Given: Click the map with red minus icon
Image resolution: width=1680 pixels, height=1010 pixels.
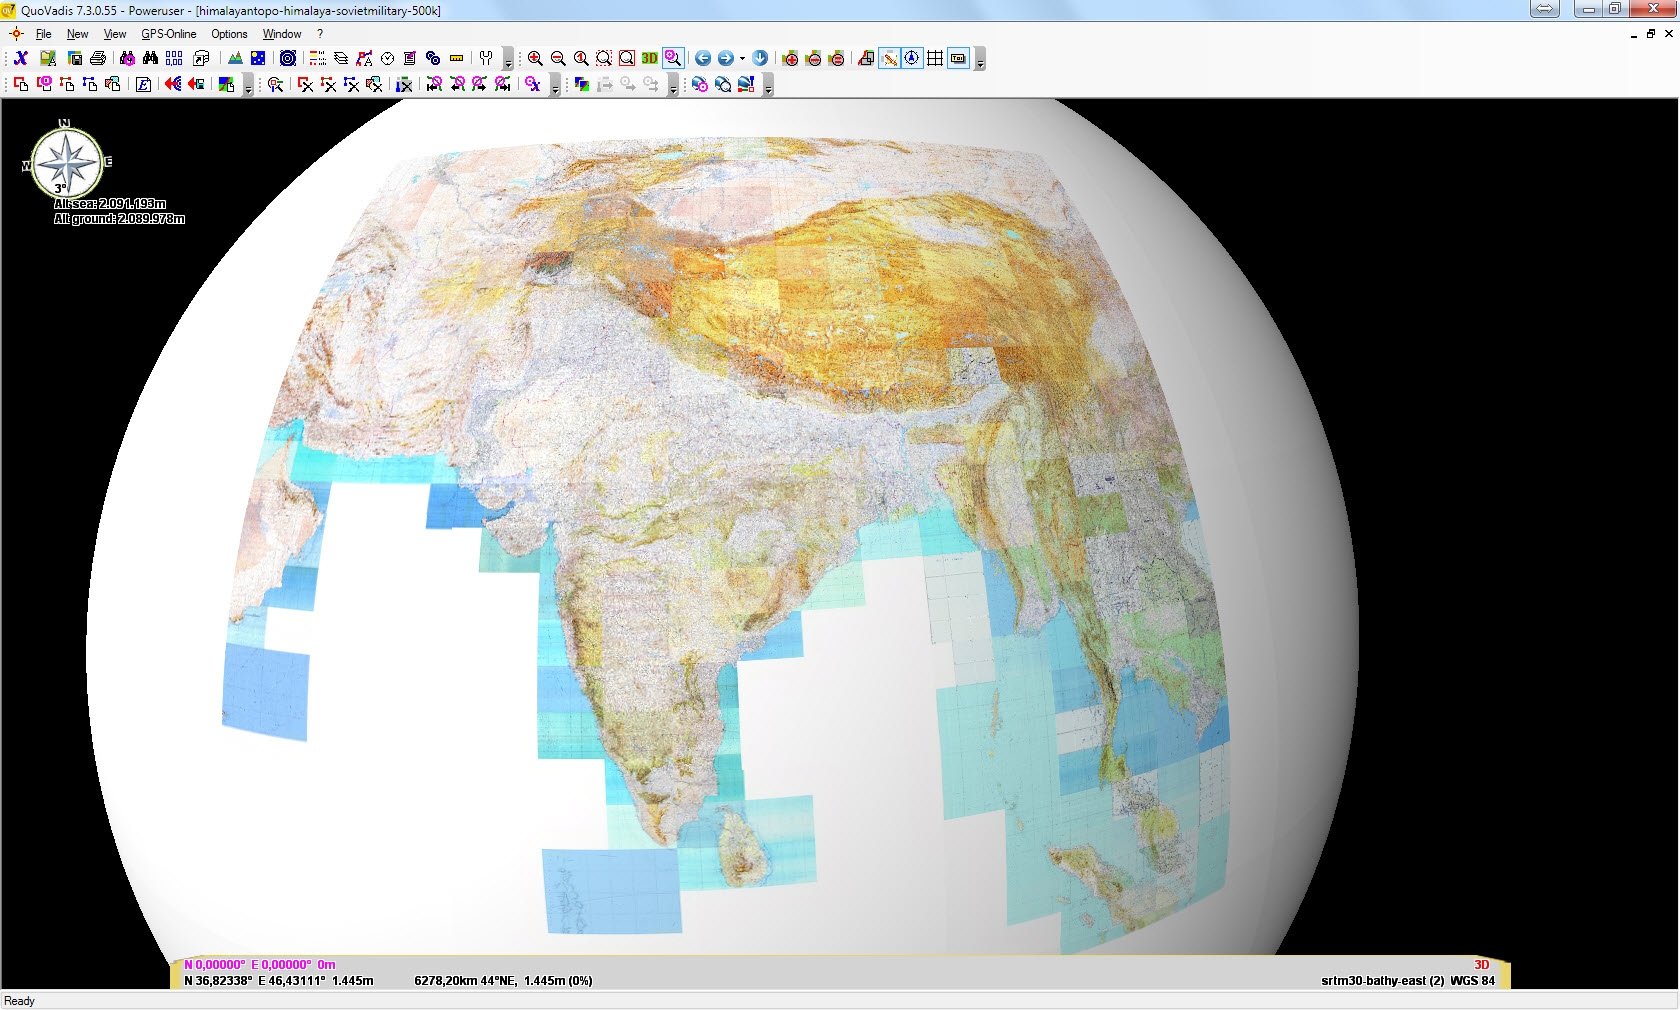Looking at the screenshot, I should point(814,58).
